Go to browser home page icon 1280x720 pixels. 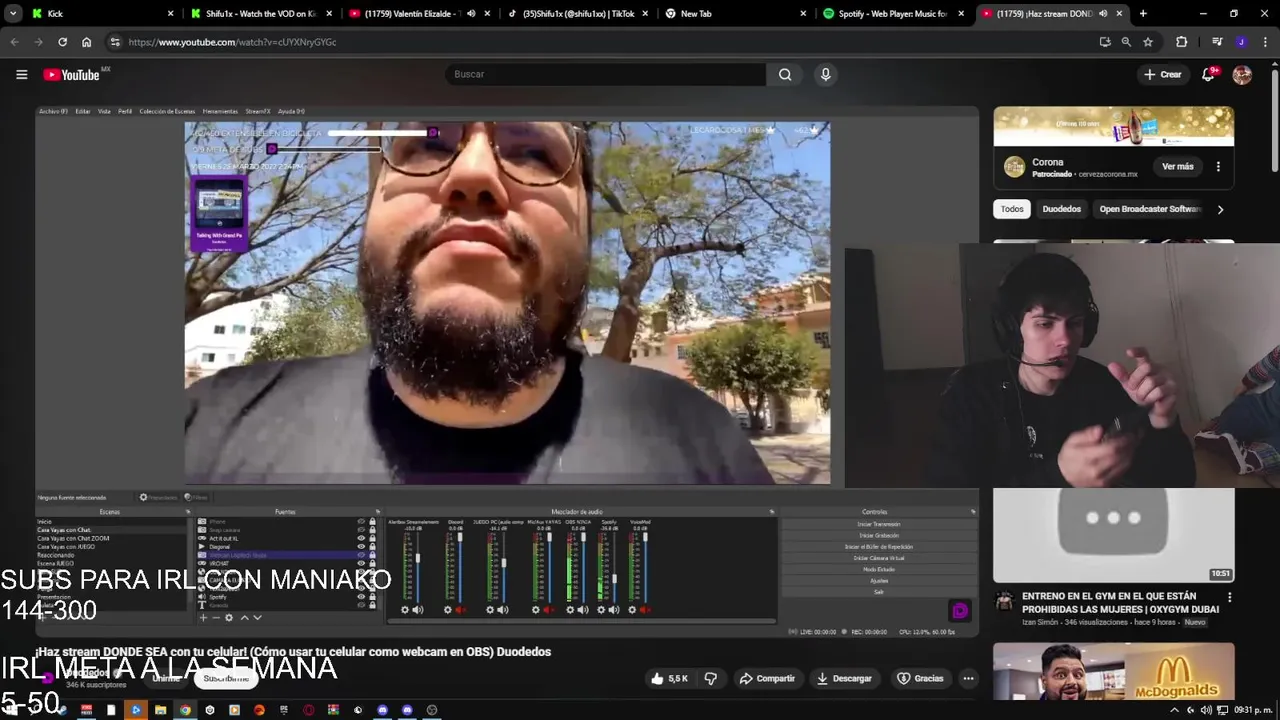87,42
